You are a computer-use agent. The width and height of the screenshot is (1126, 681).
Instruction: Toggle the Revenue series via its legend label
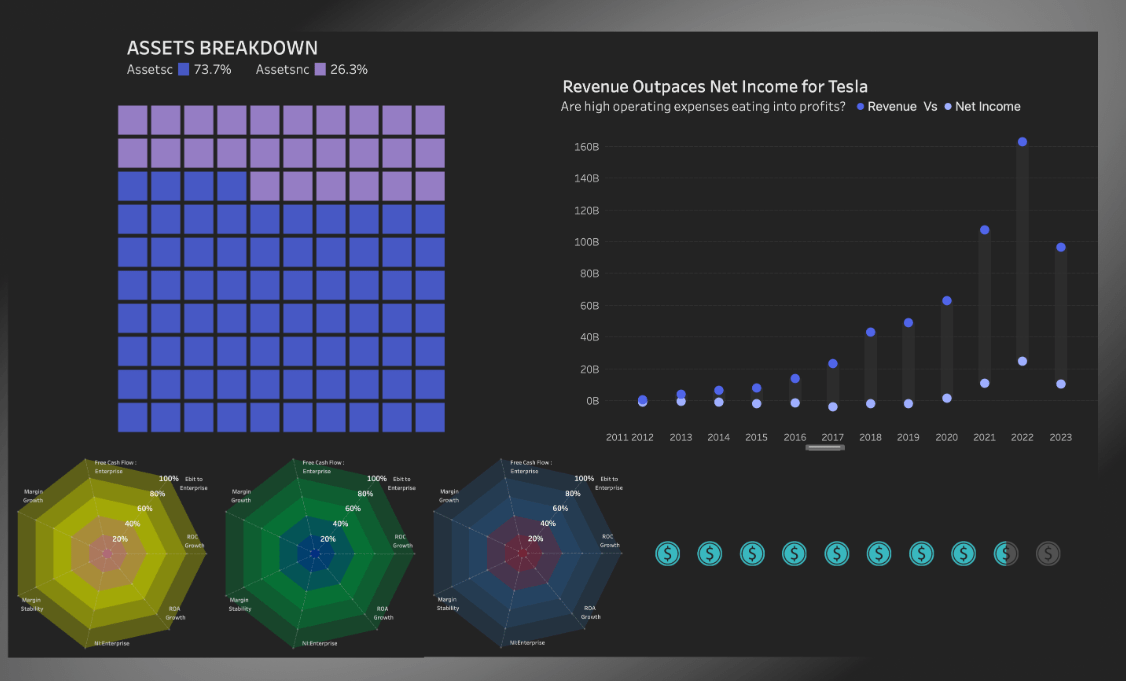[x=890, y=106]
